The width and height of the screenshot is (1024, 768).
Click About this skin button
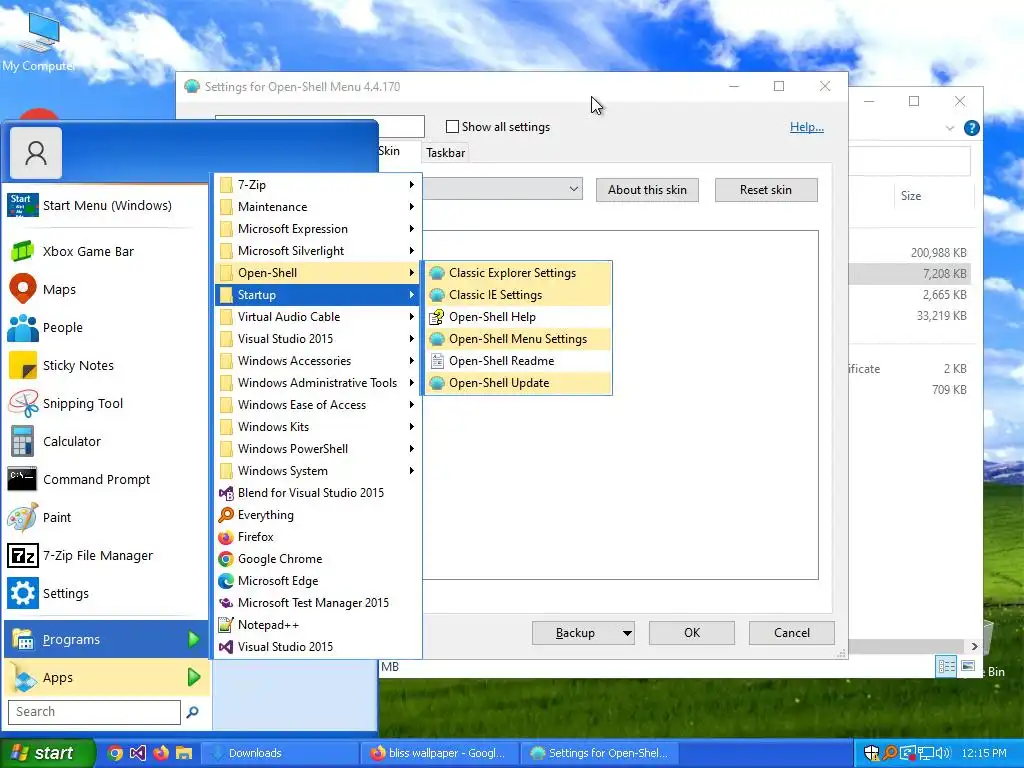(647, 190)
